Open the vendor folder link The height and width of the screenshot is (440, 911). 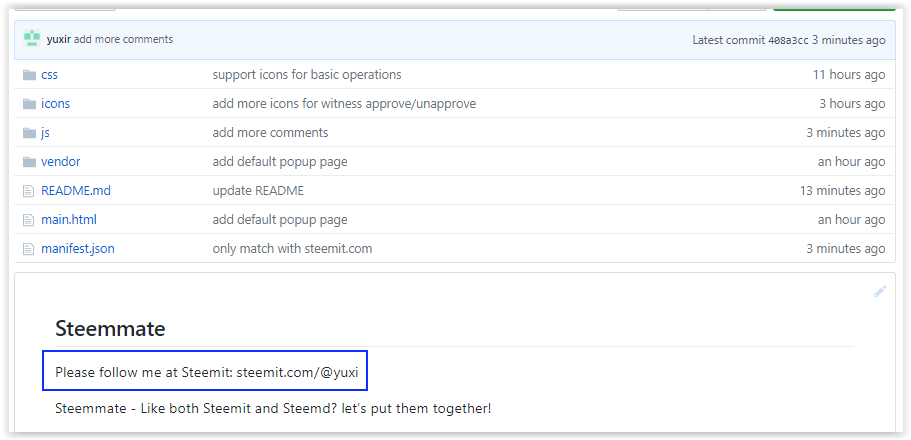click(x=60, y=162)
